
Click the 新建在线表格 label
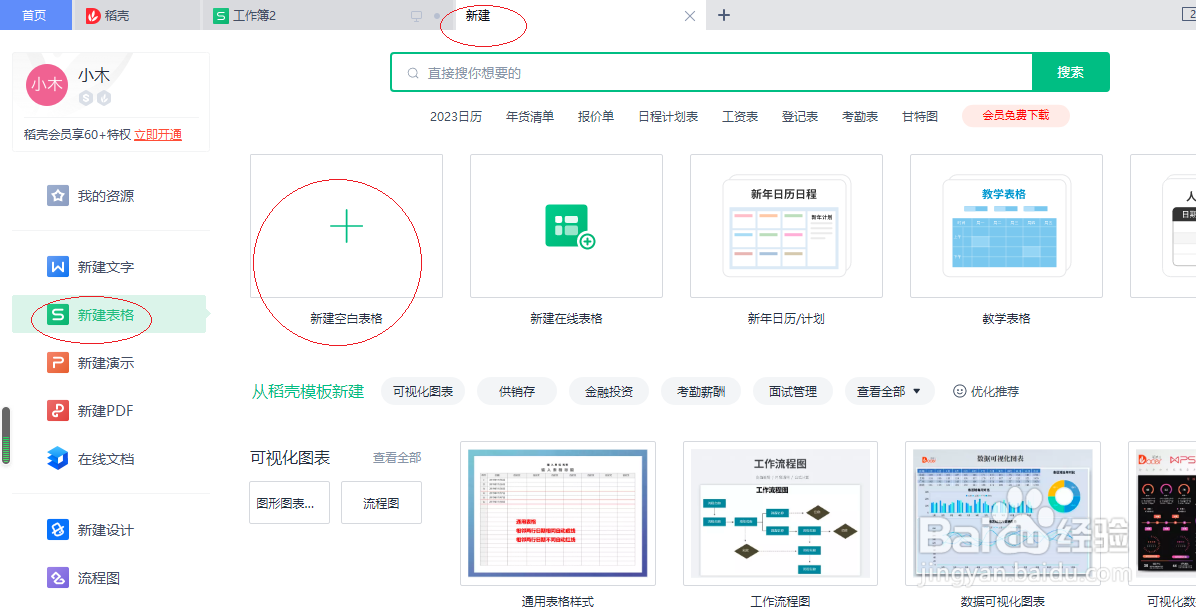click(566, 318)
